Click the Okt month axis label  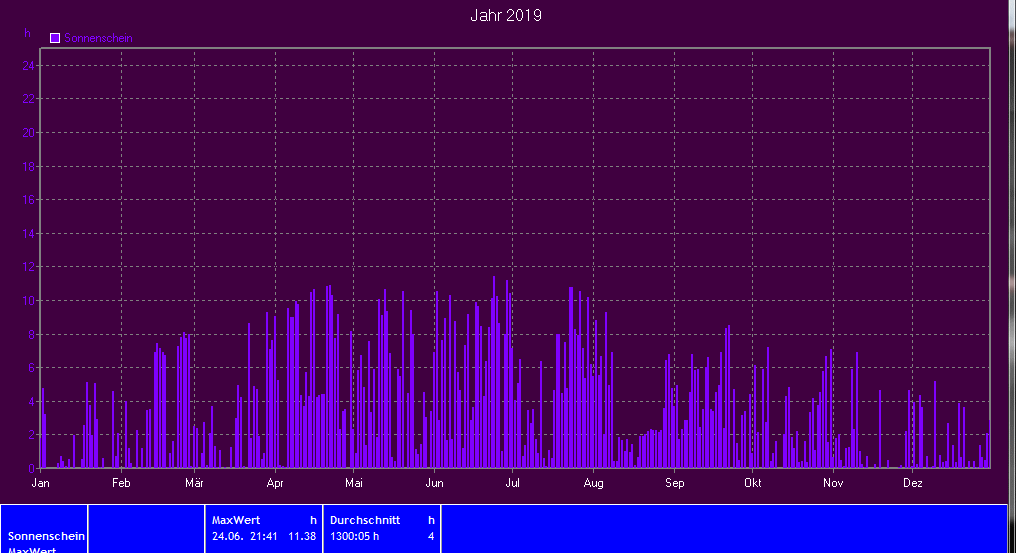(752, 484)
